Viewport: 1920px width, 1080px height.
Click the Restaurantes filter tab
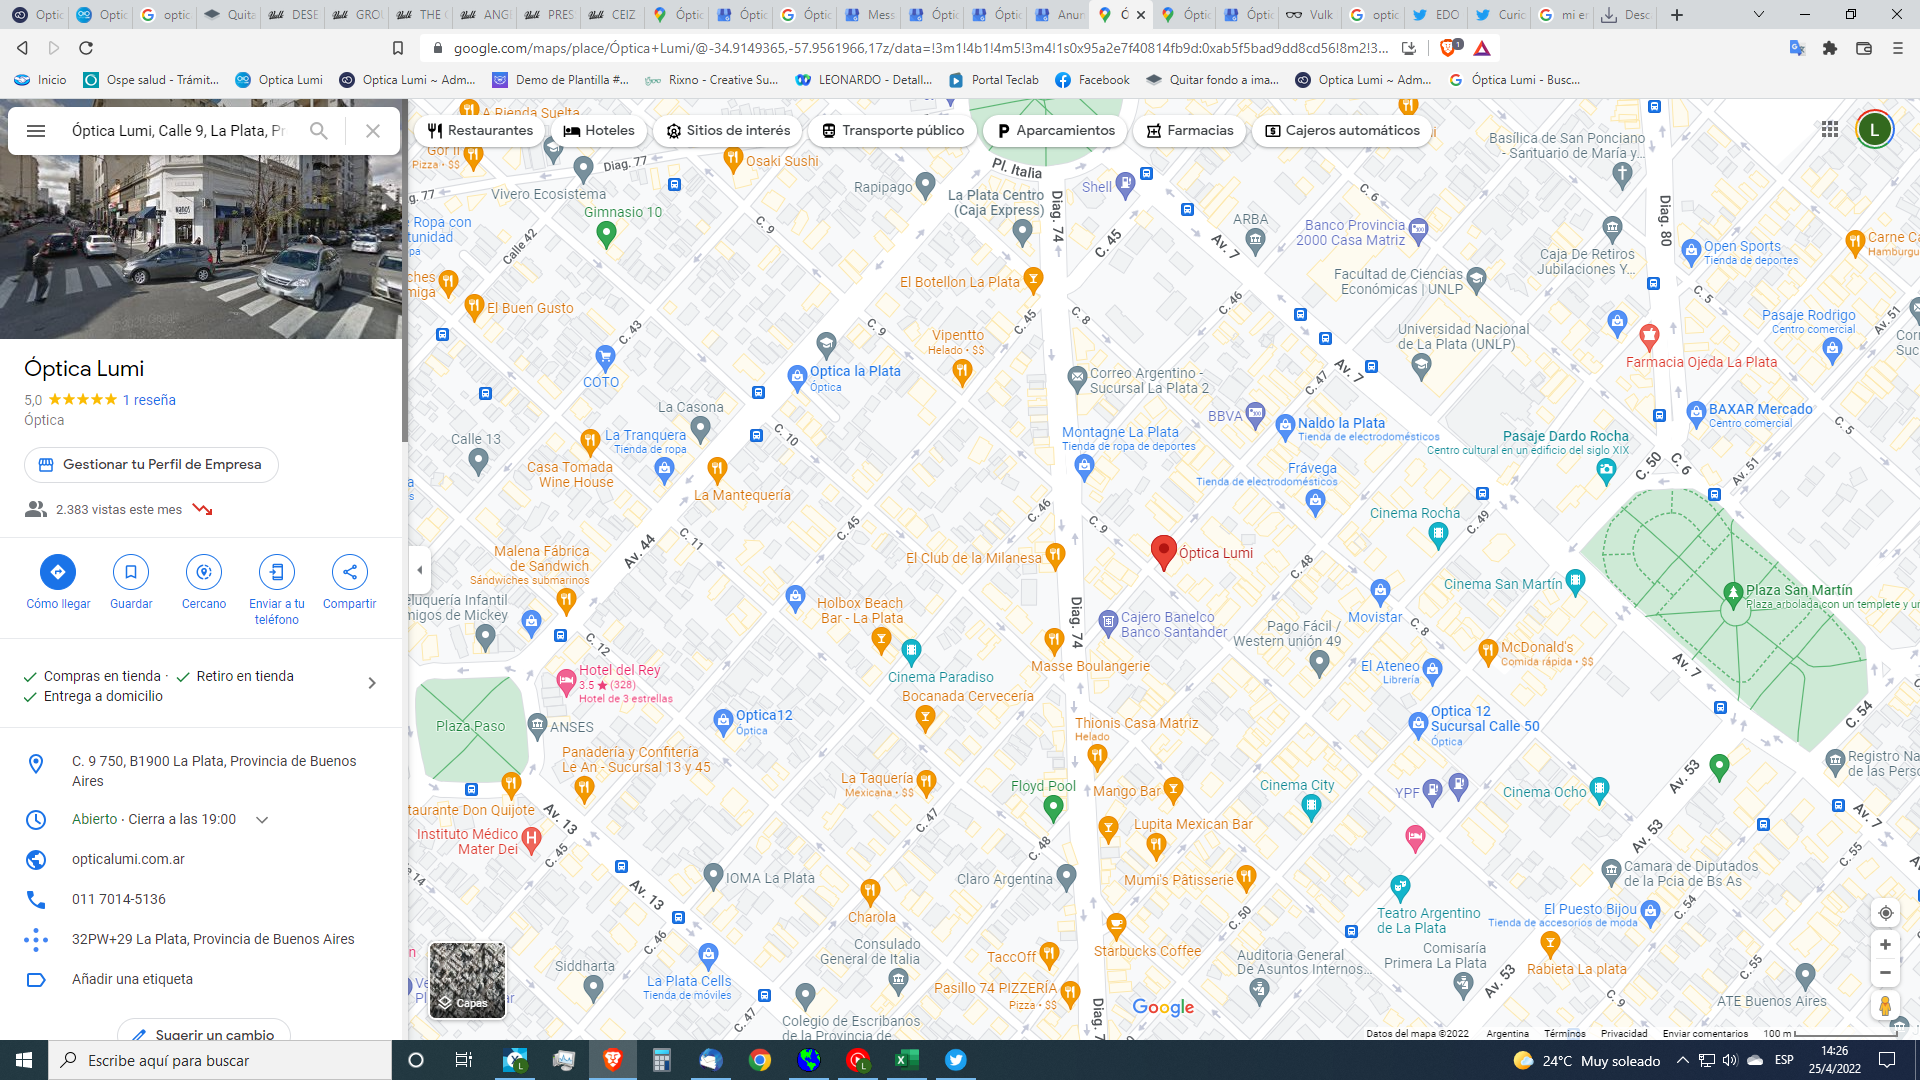(479, 131)
